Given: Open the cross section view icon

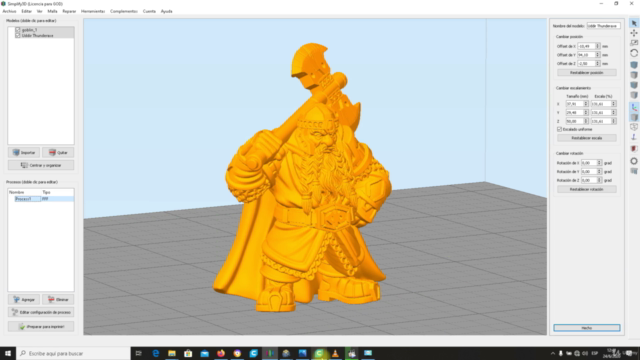Looking at the screenshot, I should (634, 149).
